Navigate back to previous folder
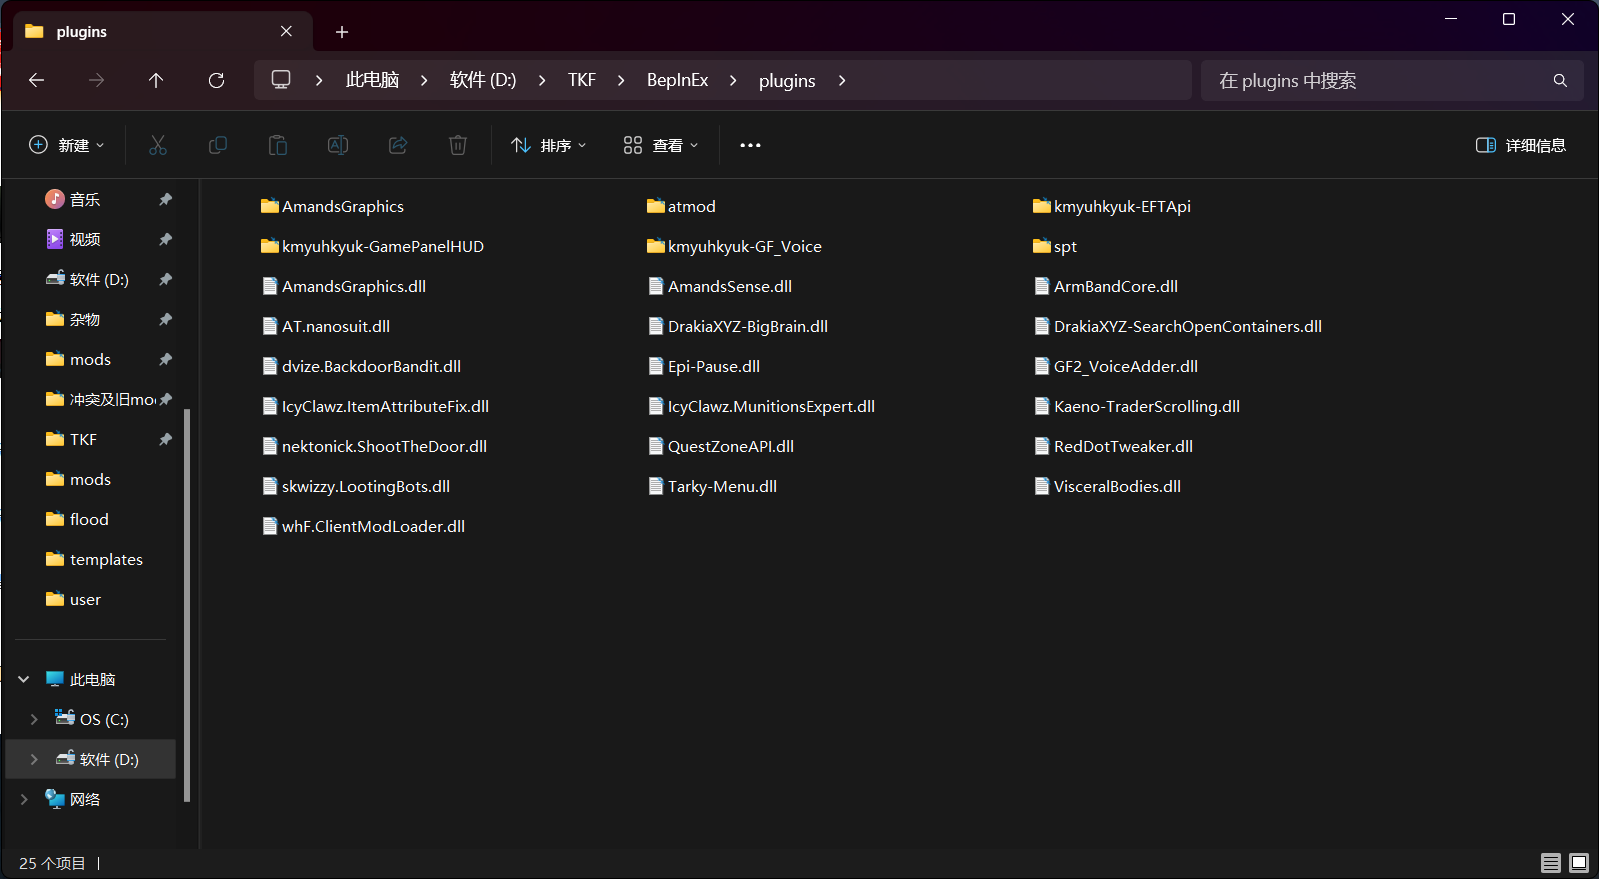The image size is (1599, 879). pos(37,80)
